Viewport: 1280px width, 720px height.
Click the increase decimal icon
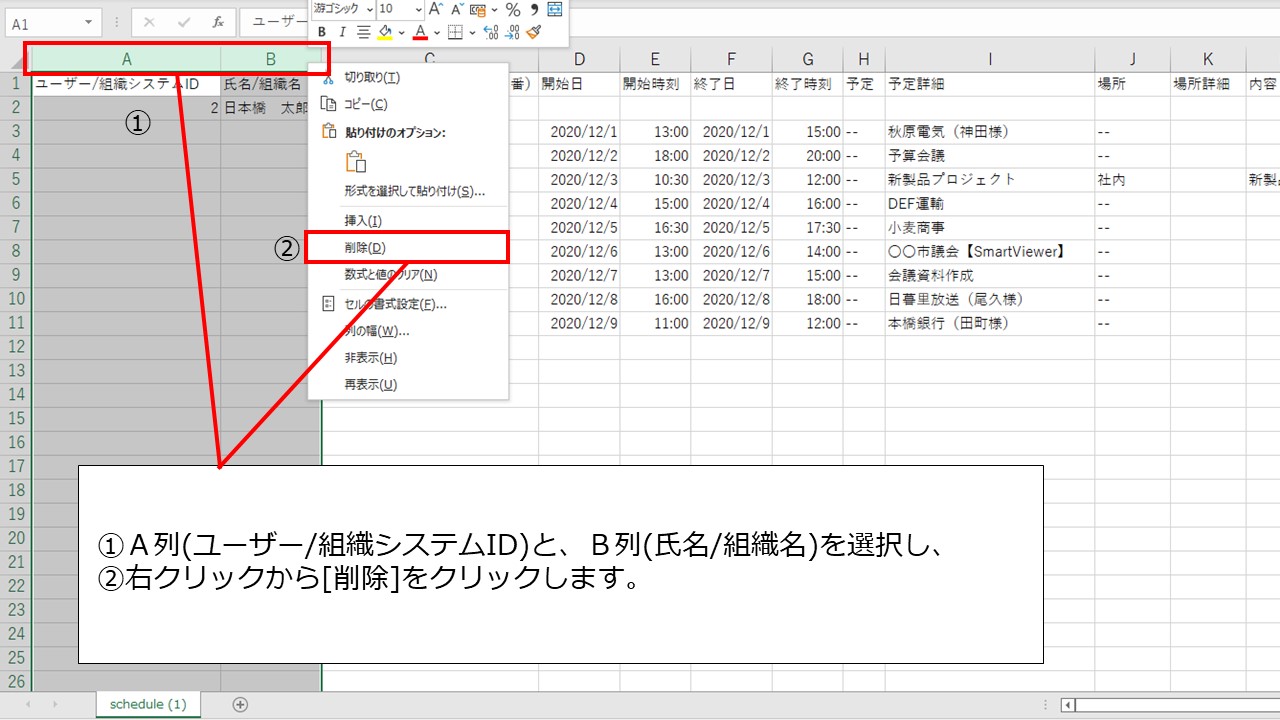coord(490,32)
